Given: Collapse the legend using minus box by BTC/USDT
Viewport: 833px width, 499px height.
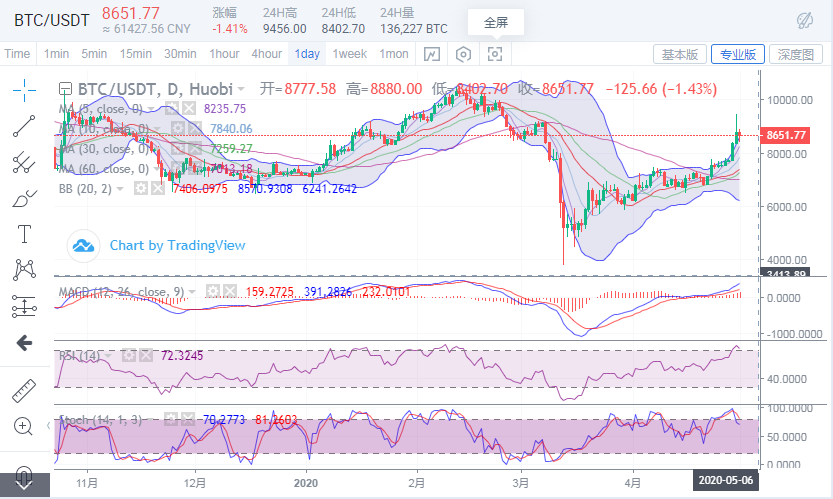Looking at the screenshot, I should coord(65,88).
